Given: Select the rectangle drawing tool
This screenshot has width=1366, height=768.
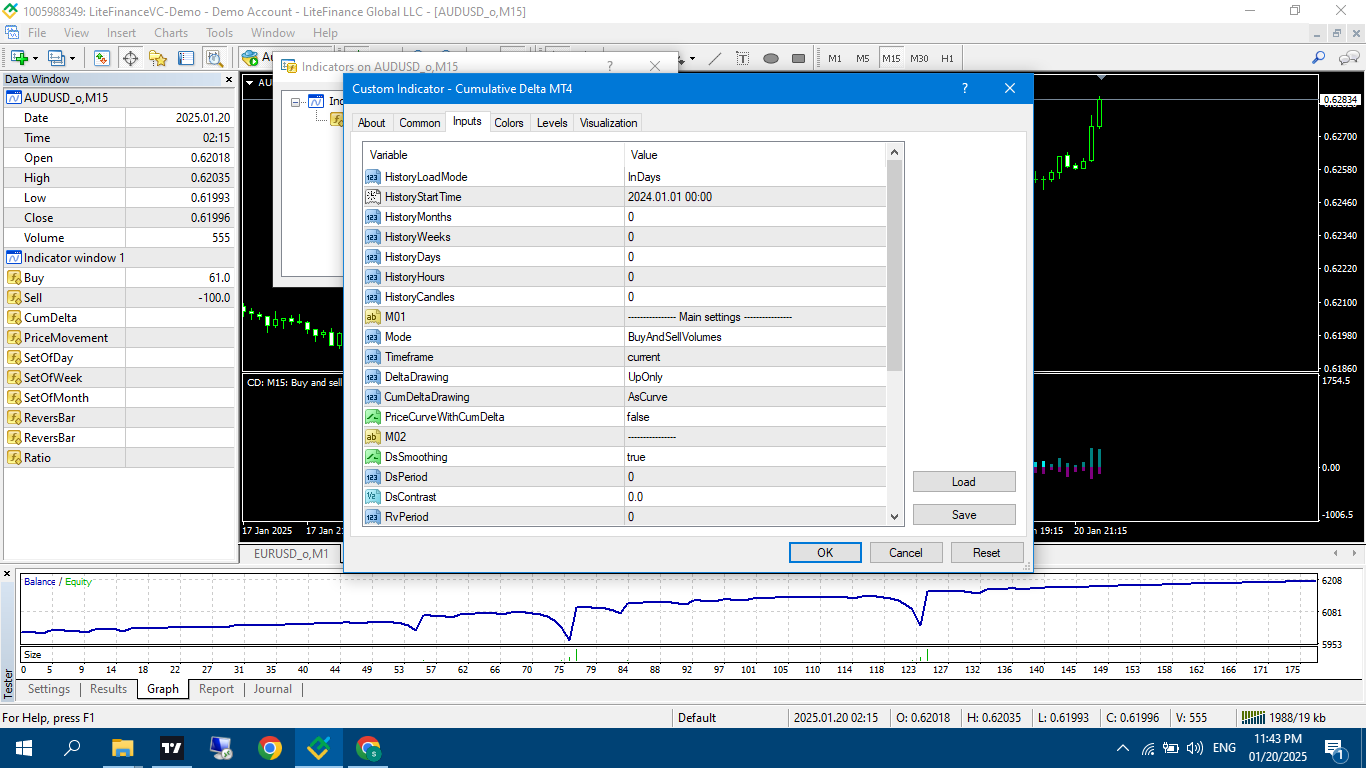Looking at the screenshot, I should [x=799, y=58].
